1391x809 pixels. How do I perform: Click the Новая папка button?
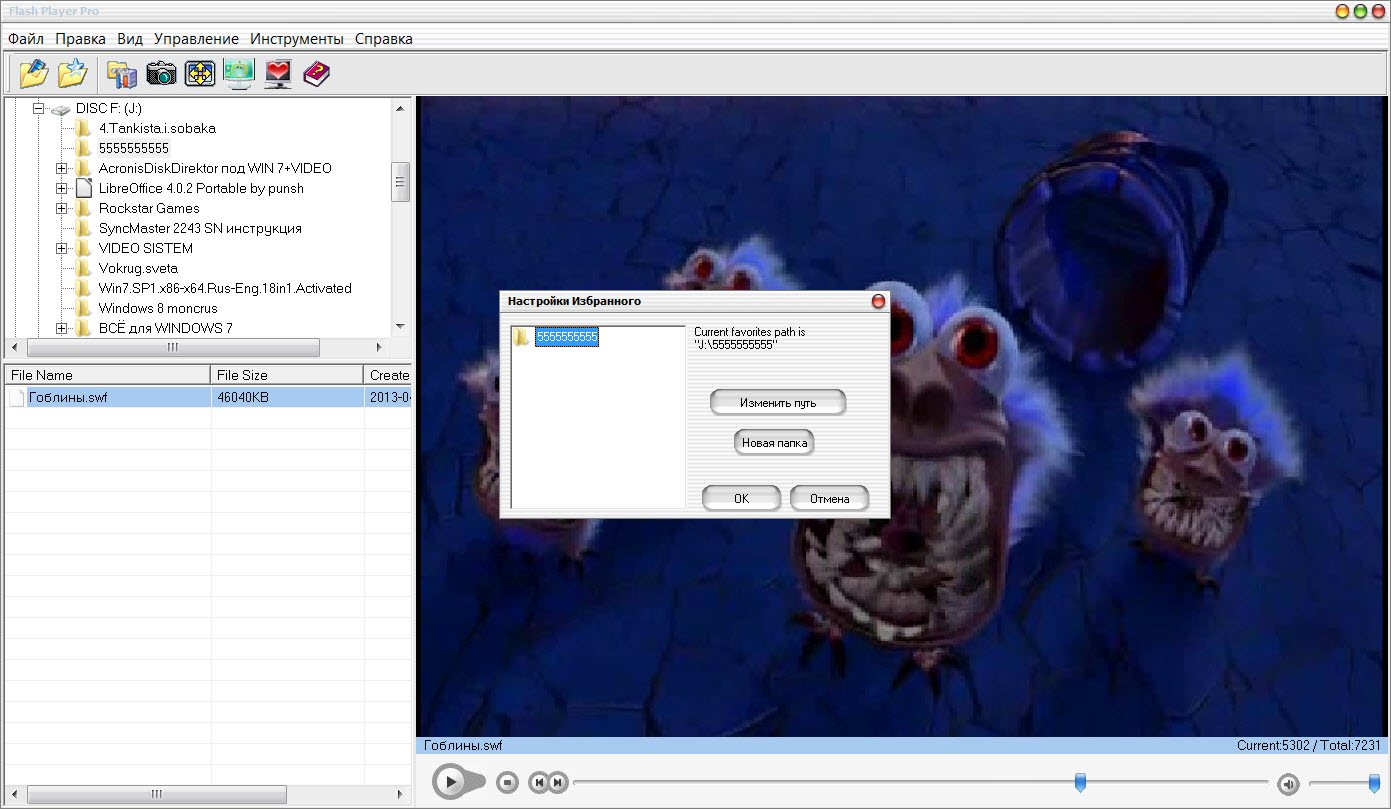tap(774, 442)
